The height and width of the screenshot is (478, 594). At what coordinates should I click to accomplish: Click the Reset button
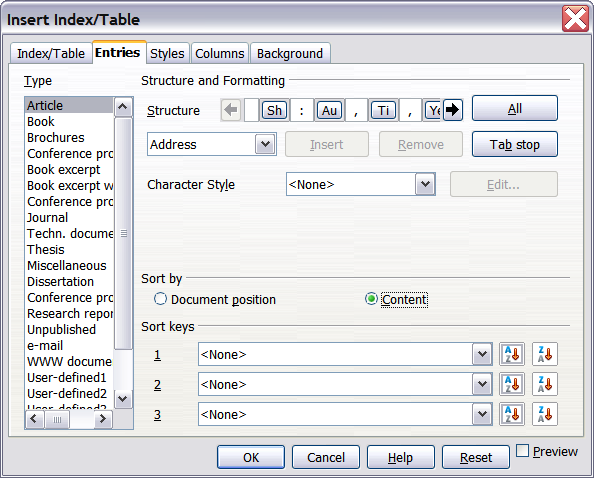point(476,457)
